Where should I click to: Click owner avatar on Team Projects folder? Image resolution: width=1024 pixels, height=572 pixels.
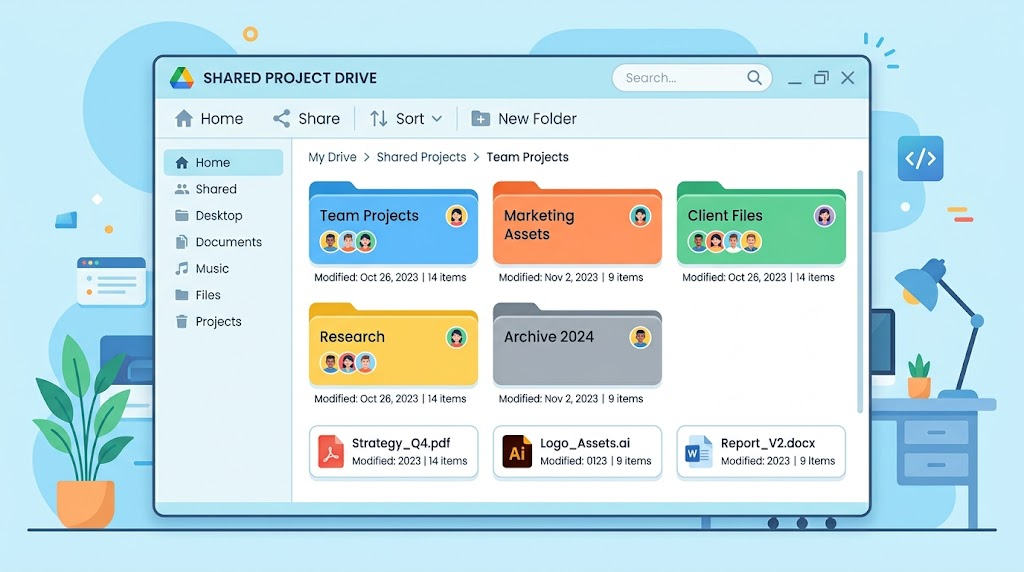click(x=456, y=216)
